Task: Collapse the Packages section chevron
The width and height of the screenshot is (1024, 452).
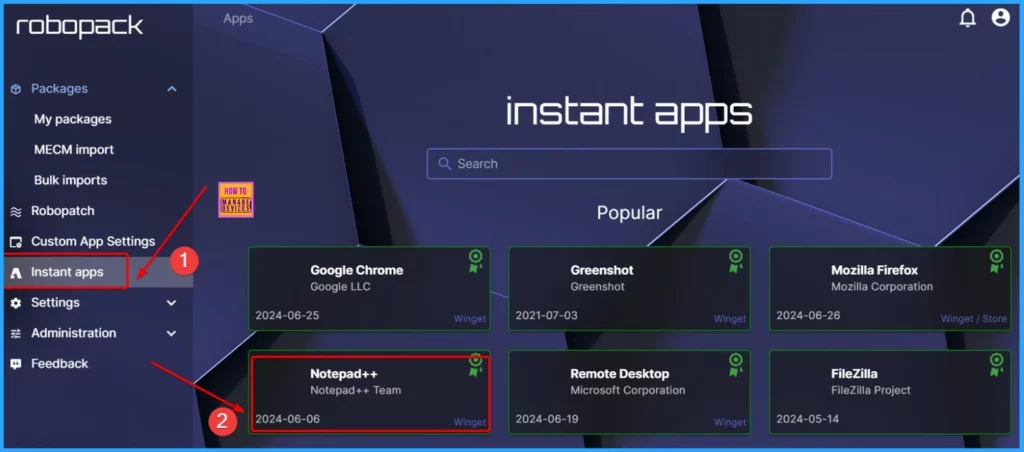Action: click(x=172, y=89)
